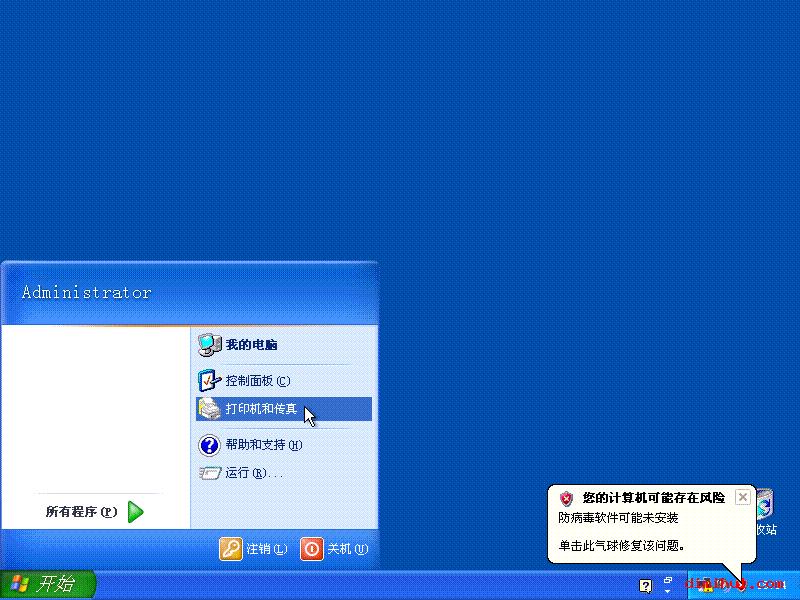
Task: Launch the 运行 Run dialog entry
Action: pyautogui.click(x=284, y=473)
